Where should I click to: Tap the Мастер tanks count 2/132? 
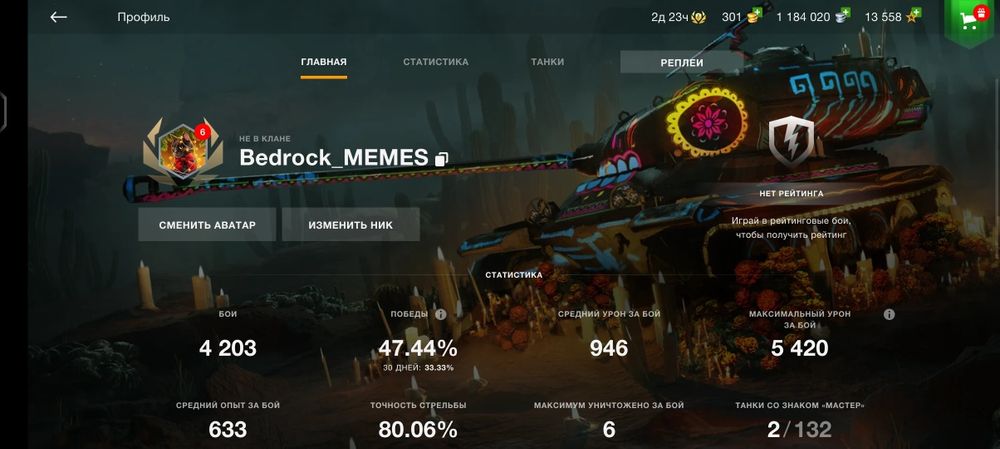pos(799,429)
